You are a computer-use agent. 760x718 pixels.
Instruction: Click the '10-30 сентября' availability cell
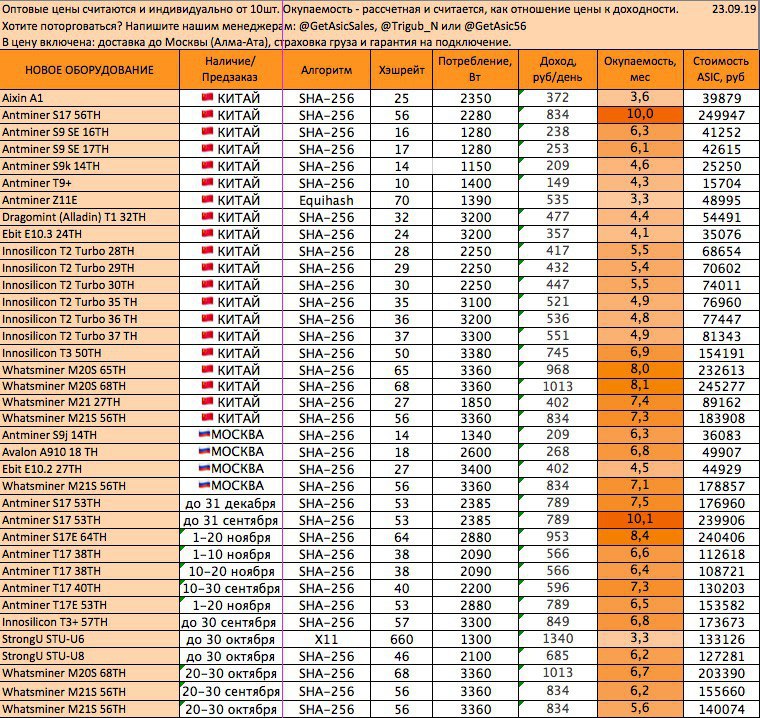231,588
